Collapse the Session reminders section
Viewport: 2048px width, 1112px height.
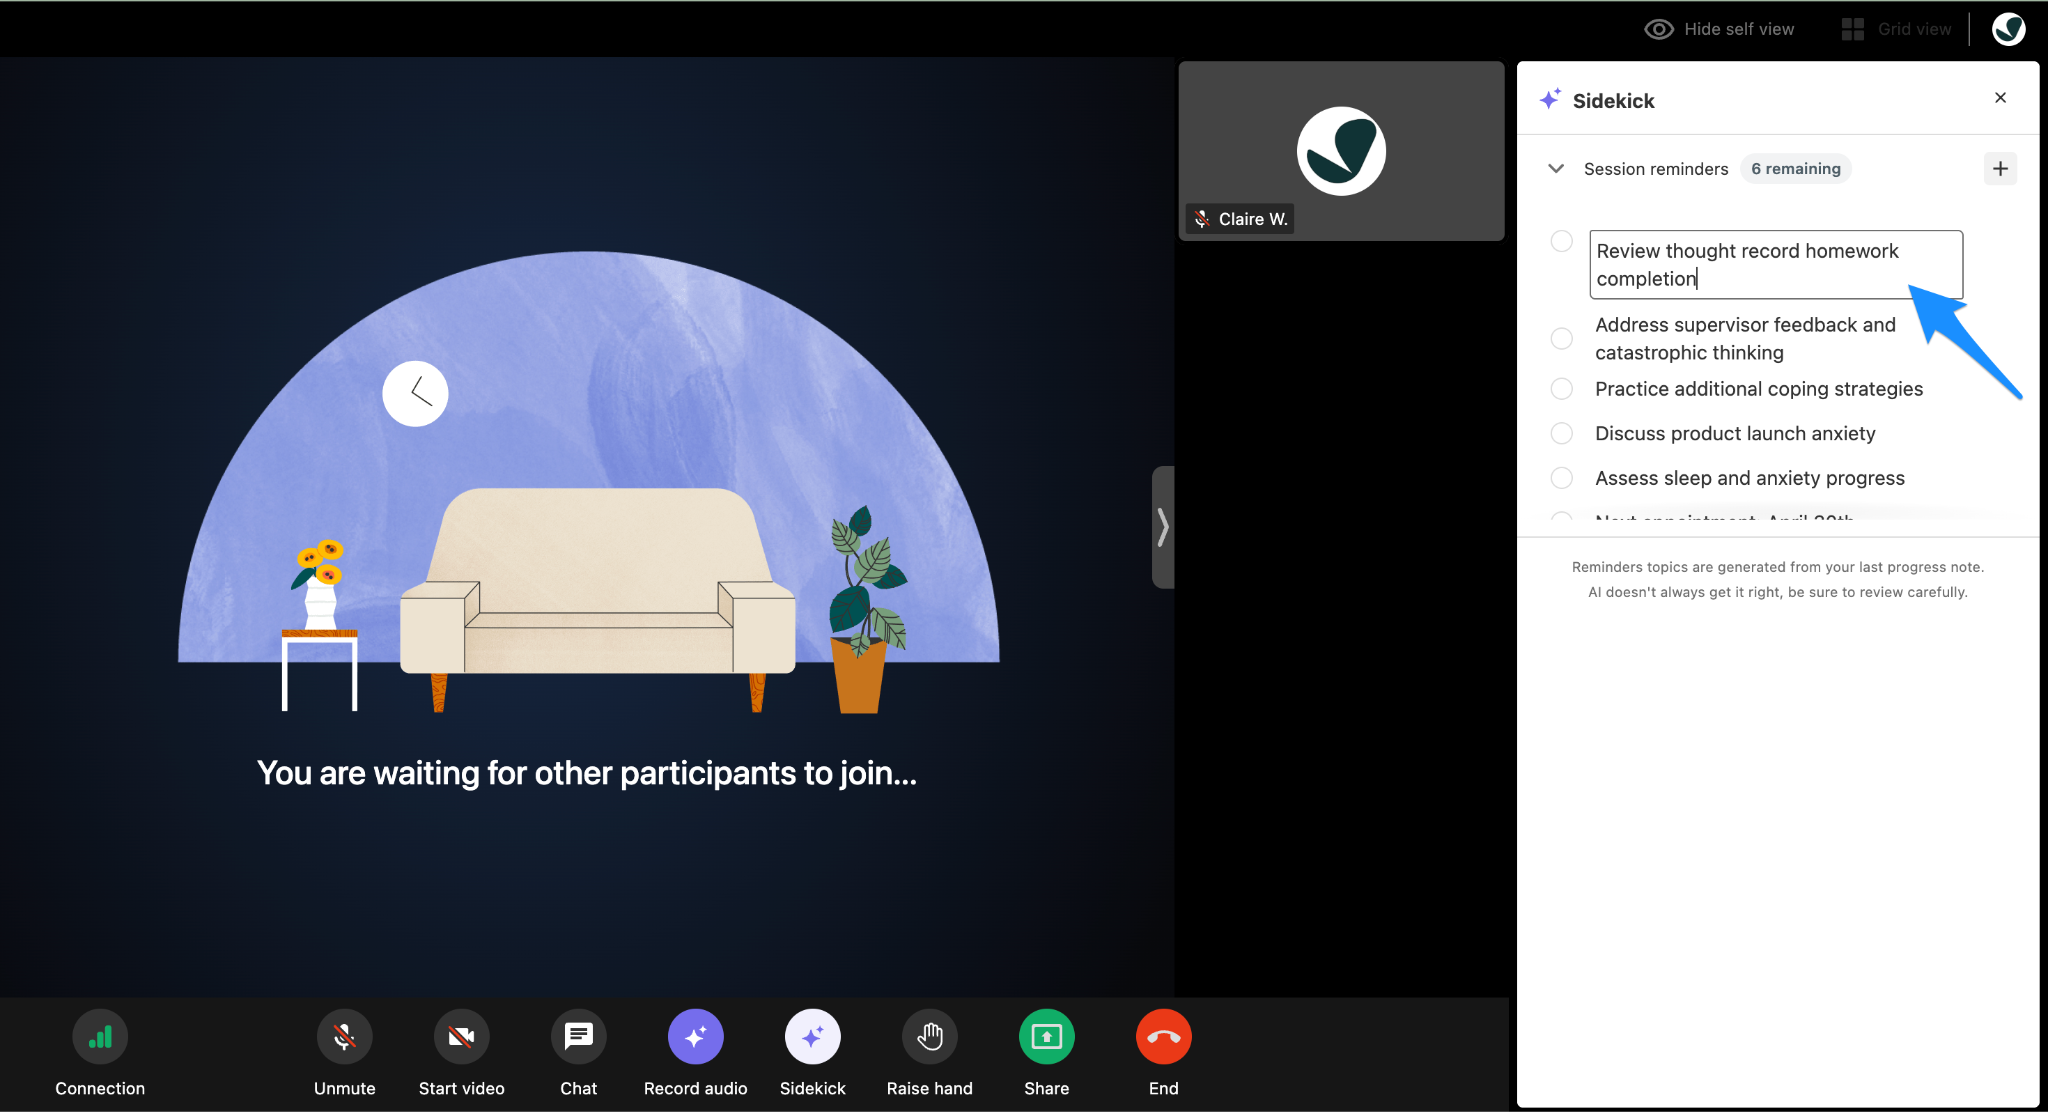[1555, 169]
